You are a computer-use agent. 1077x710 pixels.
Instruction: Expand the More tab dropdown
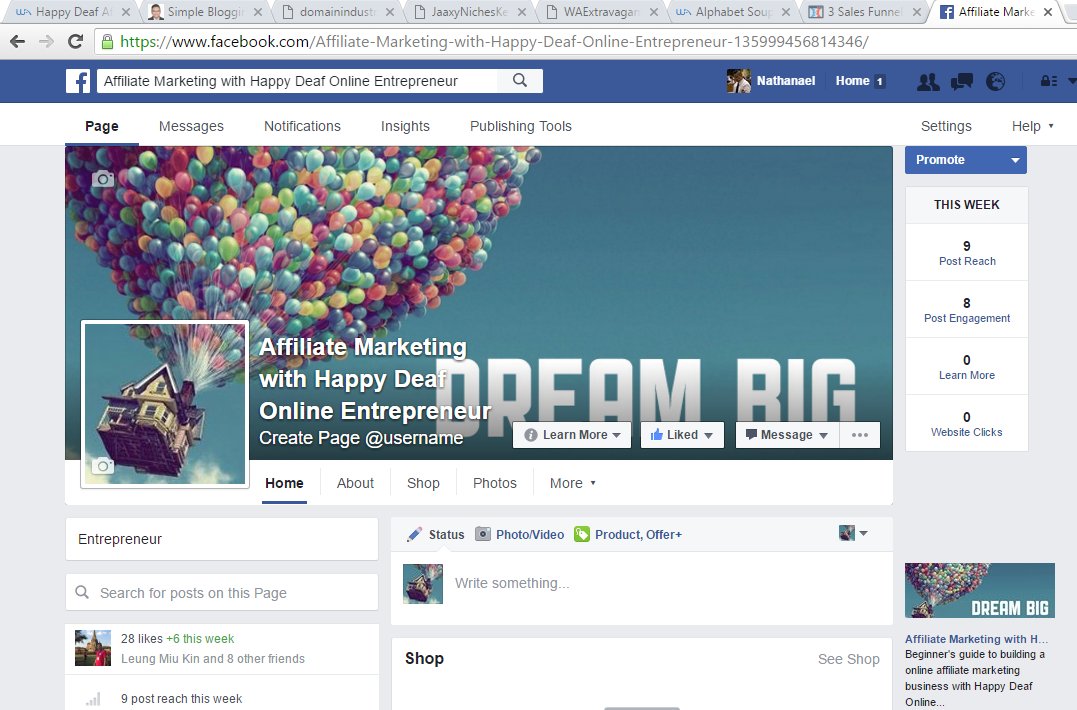572,483
